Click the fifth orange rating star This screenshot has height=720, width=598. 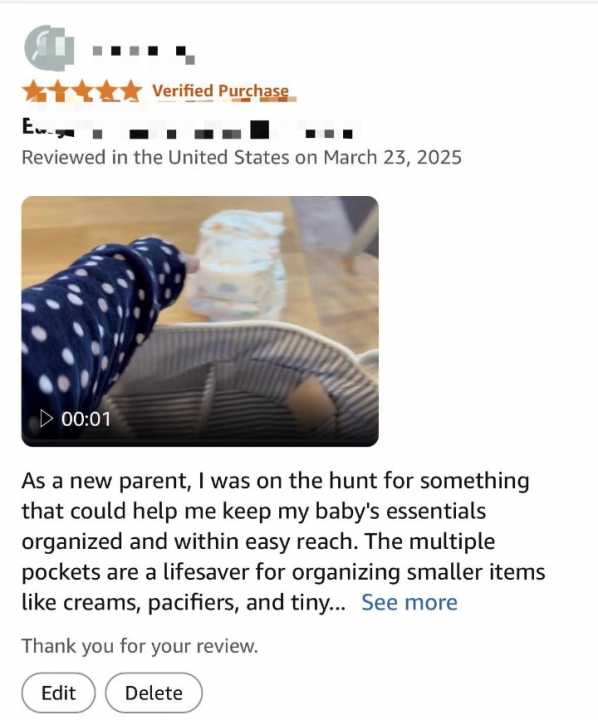pyautogui.click(x=130, y=91)
